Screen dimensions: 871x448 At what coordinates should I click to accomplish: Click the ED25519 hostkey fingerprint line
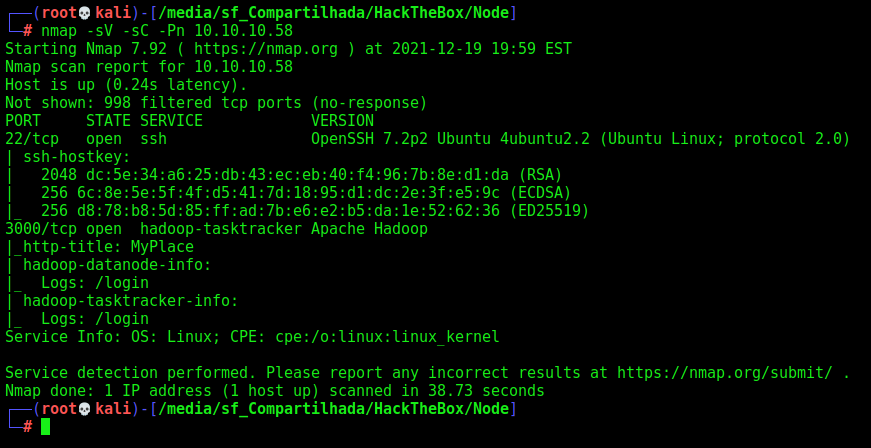point(315,211)
